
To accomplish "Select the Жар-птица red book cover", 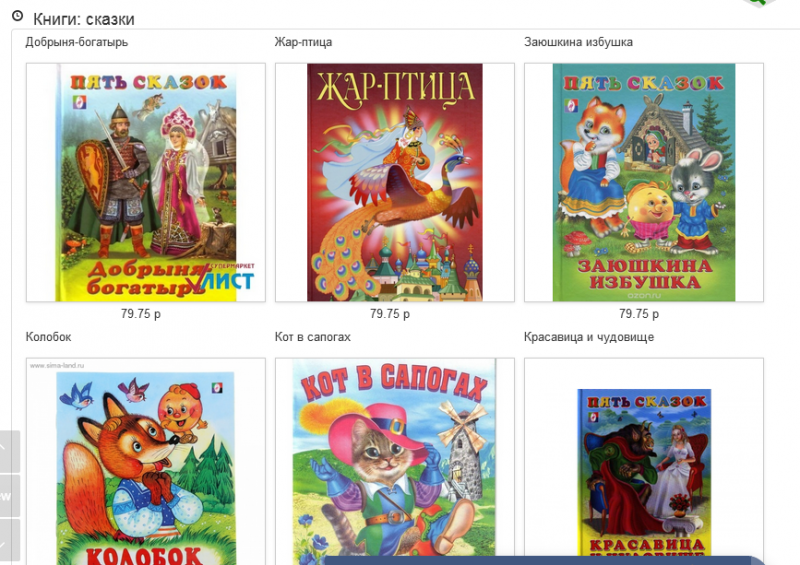I will (395, 182).
